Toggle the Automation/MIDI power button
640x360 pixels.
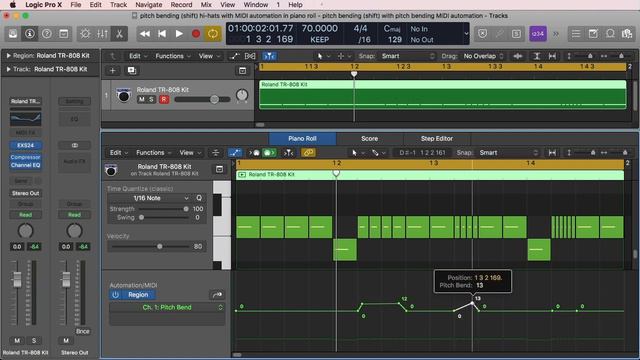[x=116, y=295]
